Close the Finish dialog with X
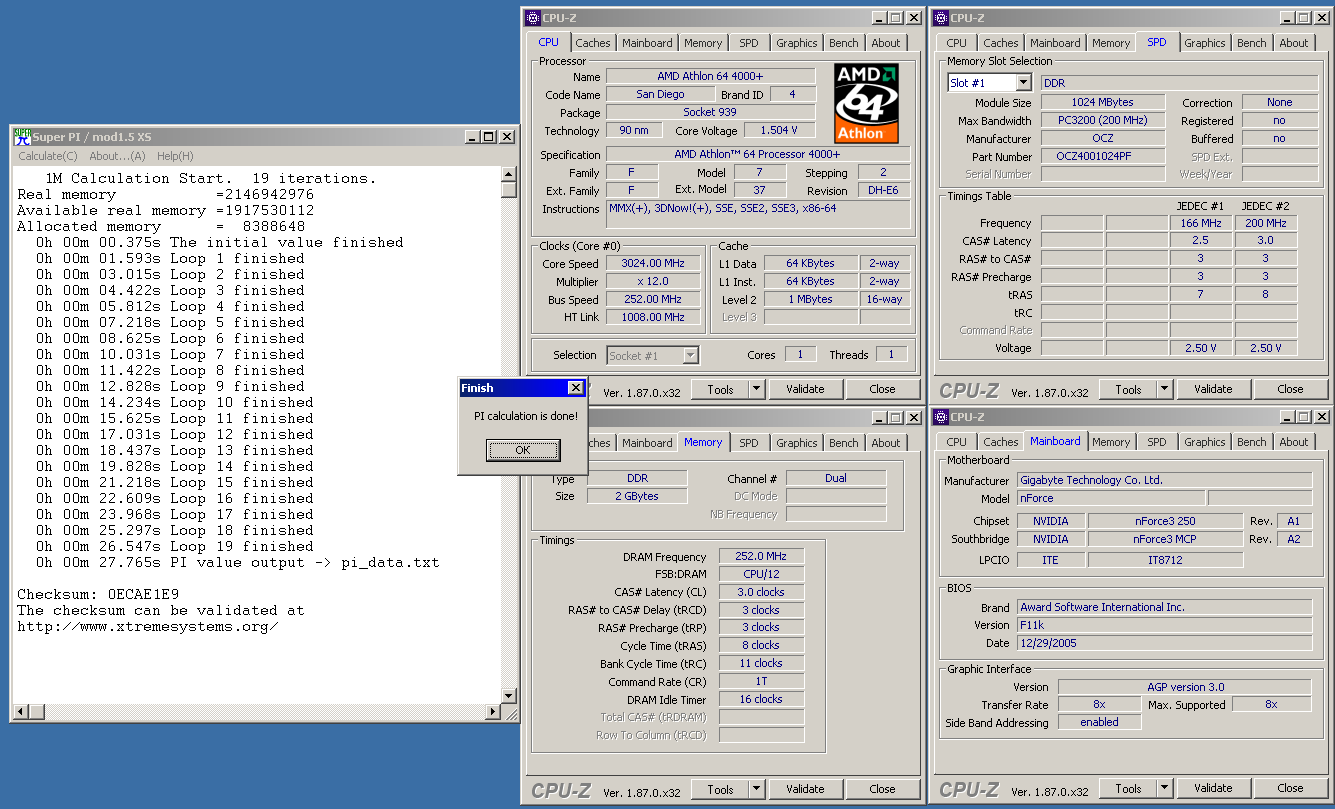Screen dimensions: 1335x809 pyautogui.click(x=575, y=388)
